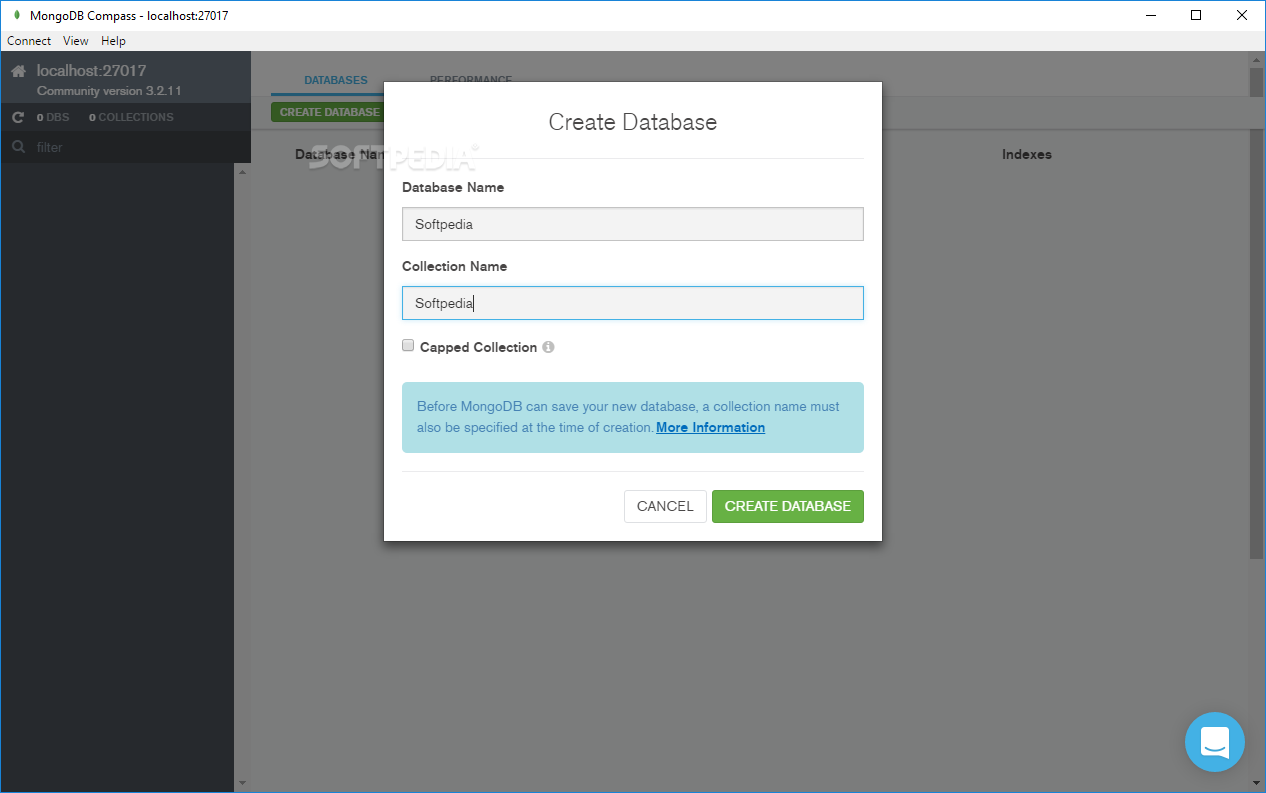Switch to the Databases tab

pos(336,80)
